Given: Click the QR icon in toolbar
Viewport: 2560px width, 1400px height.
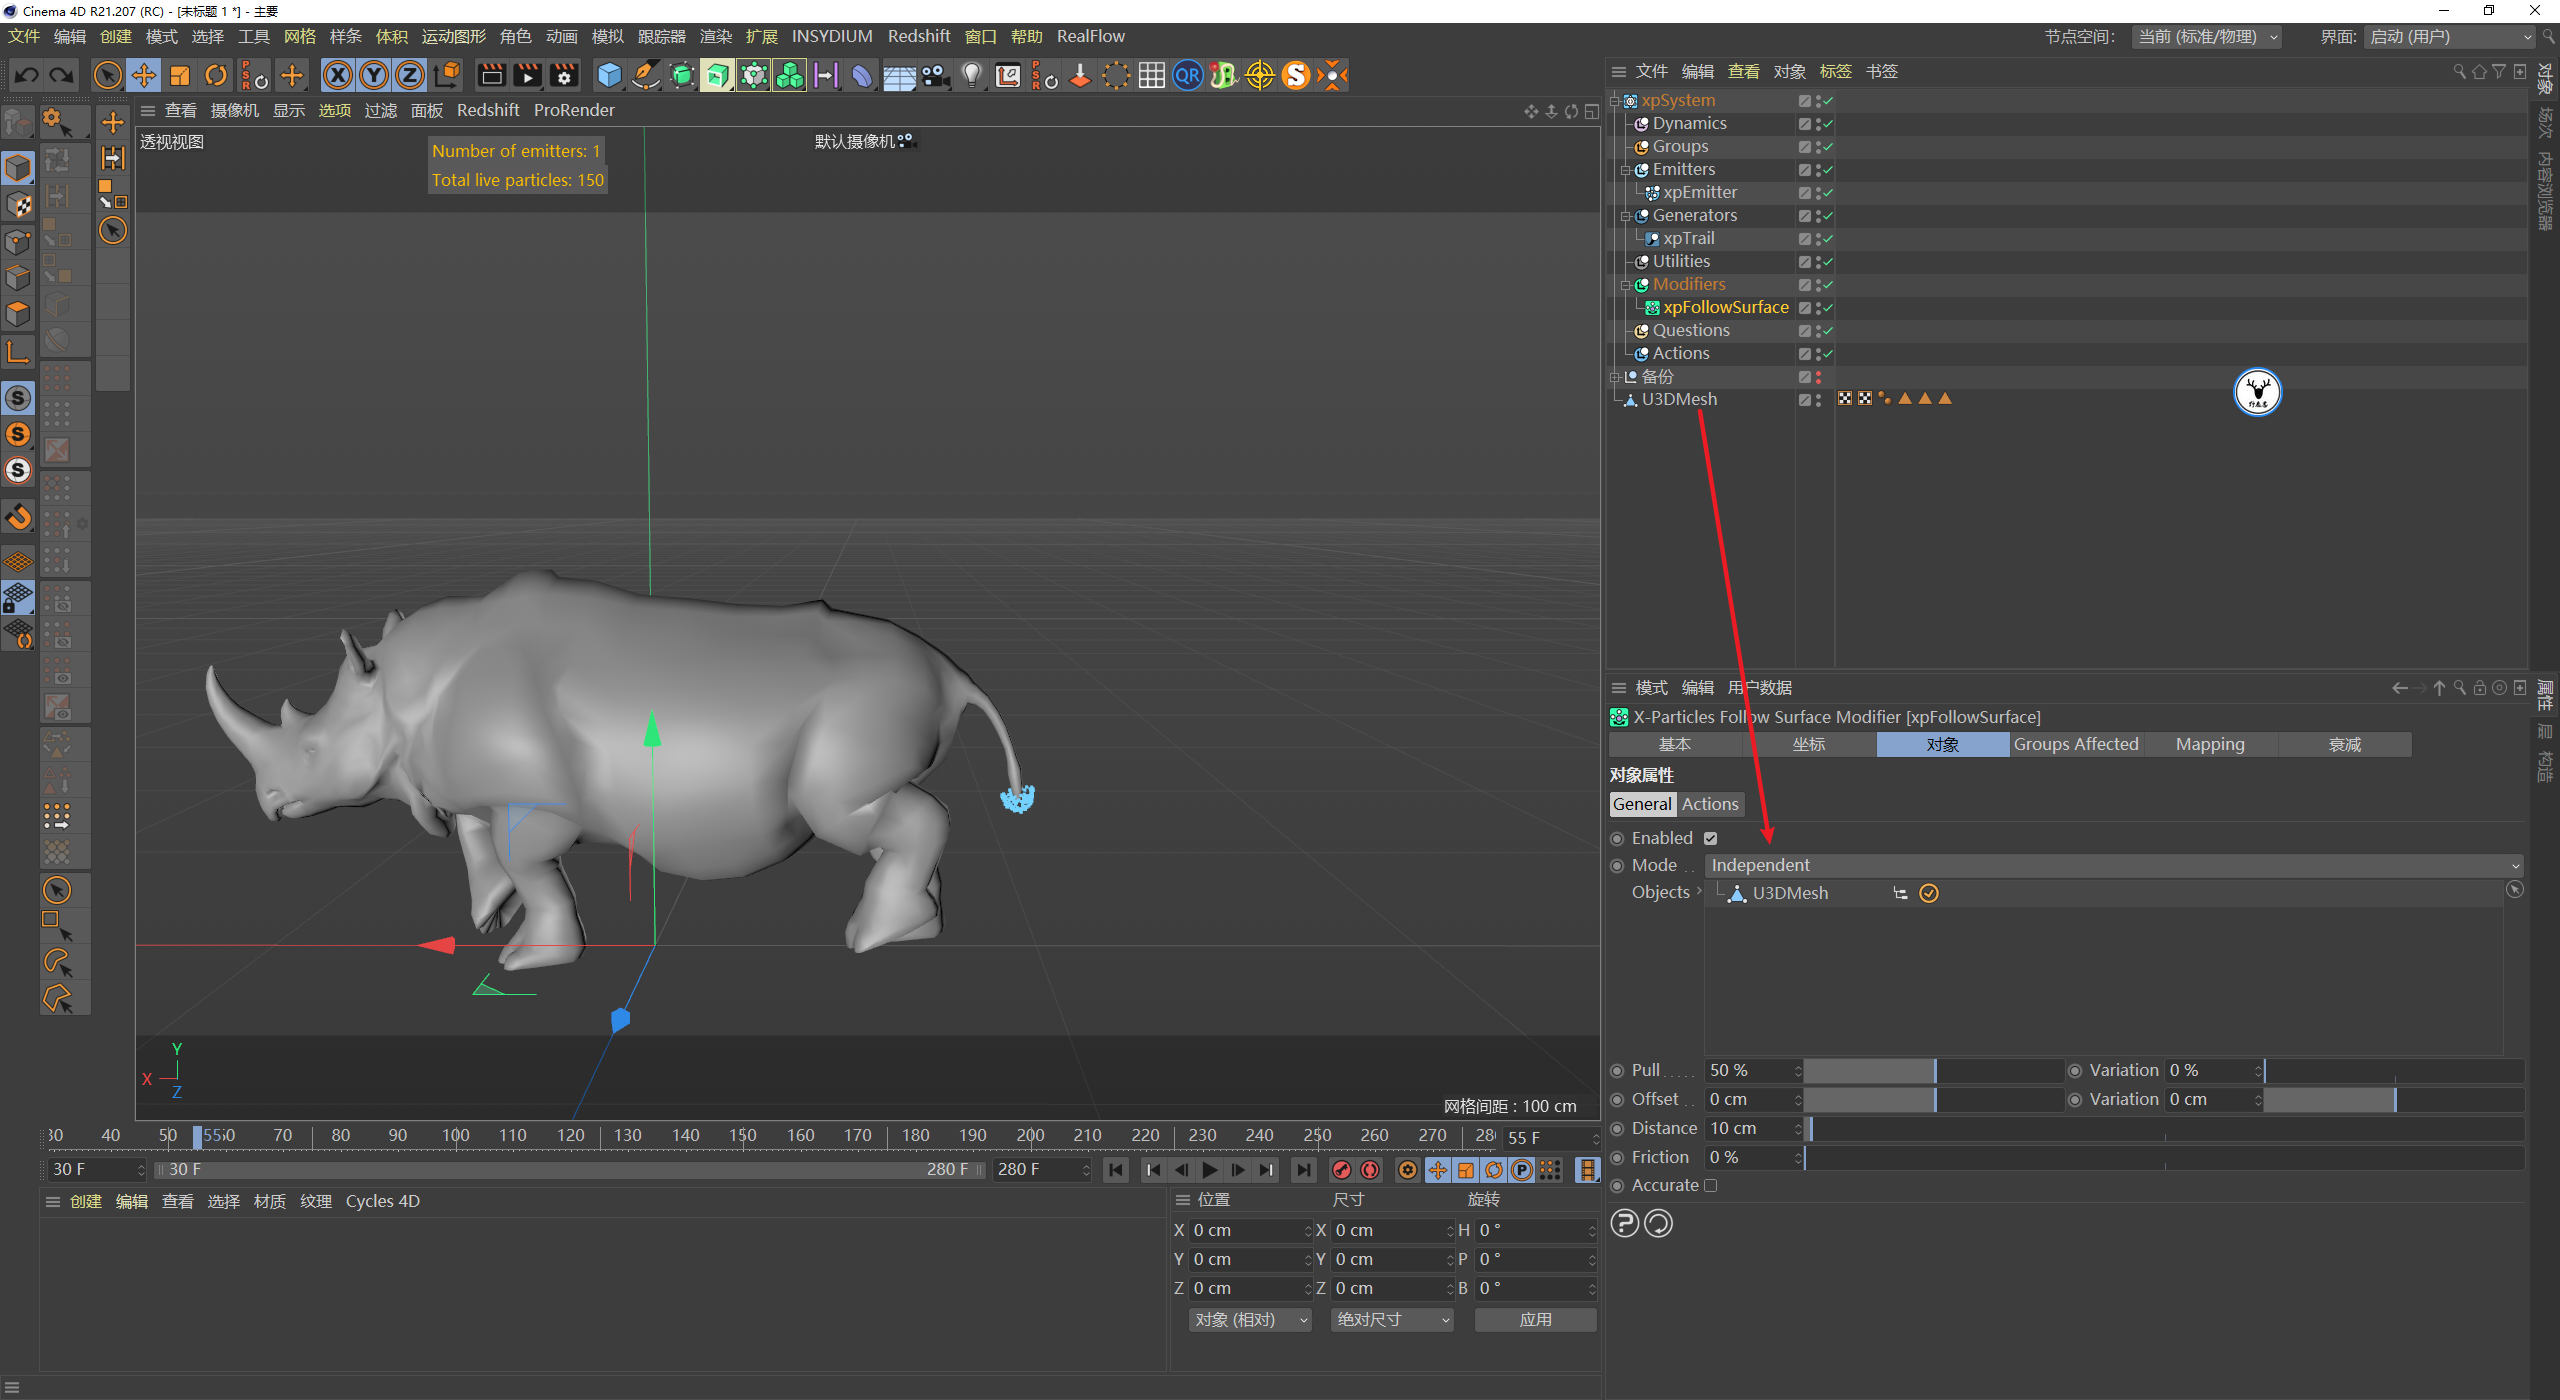Looking at the screenshot, I should tap(1188, 75).
